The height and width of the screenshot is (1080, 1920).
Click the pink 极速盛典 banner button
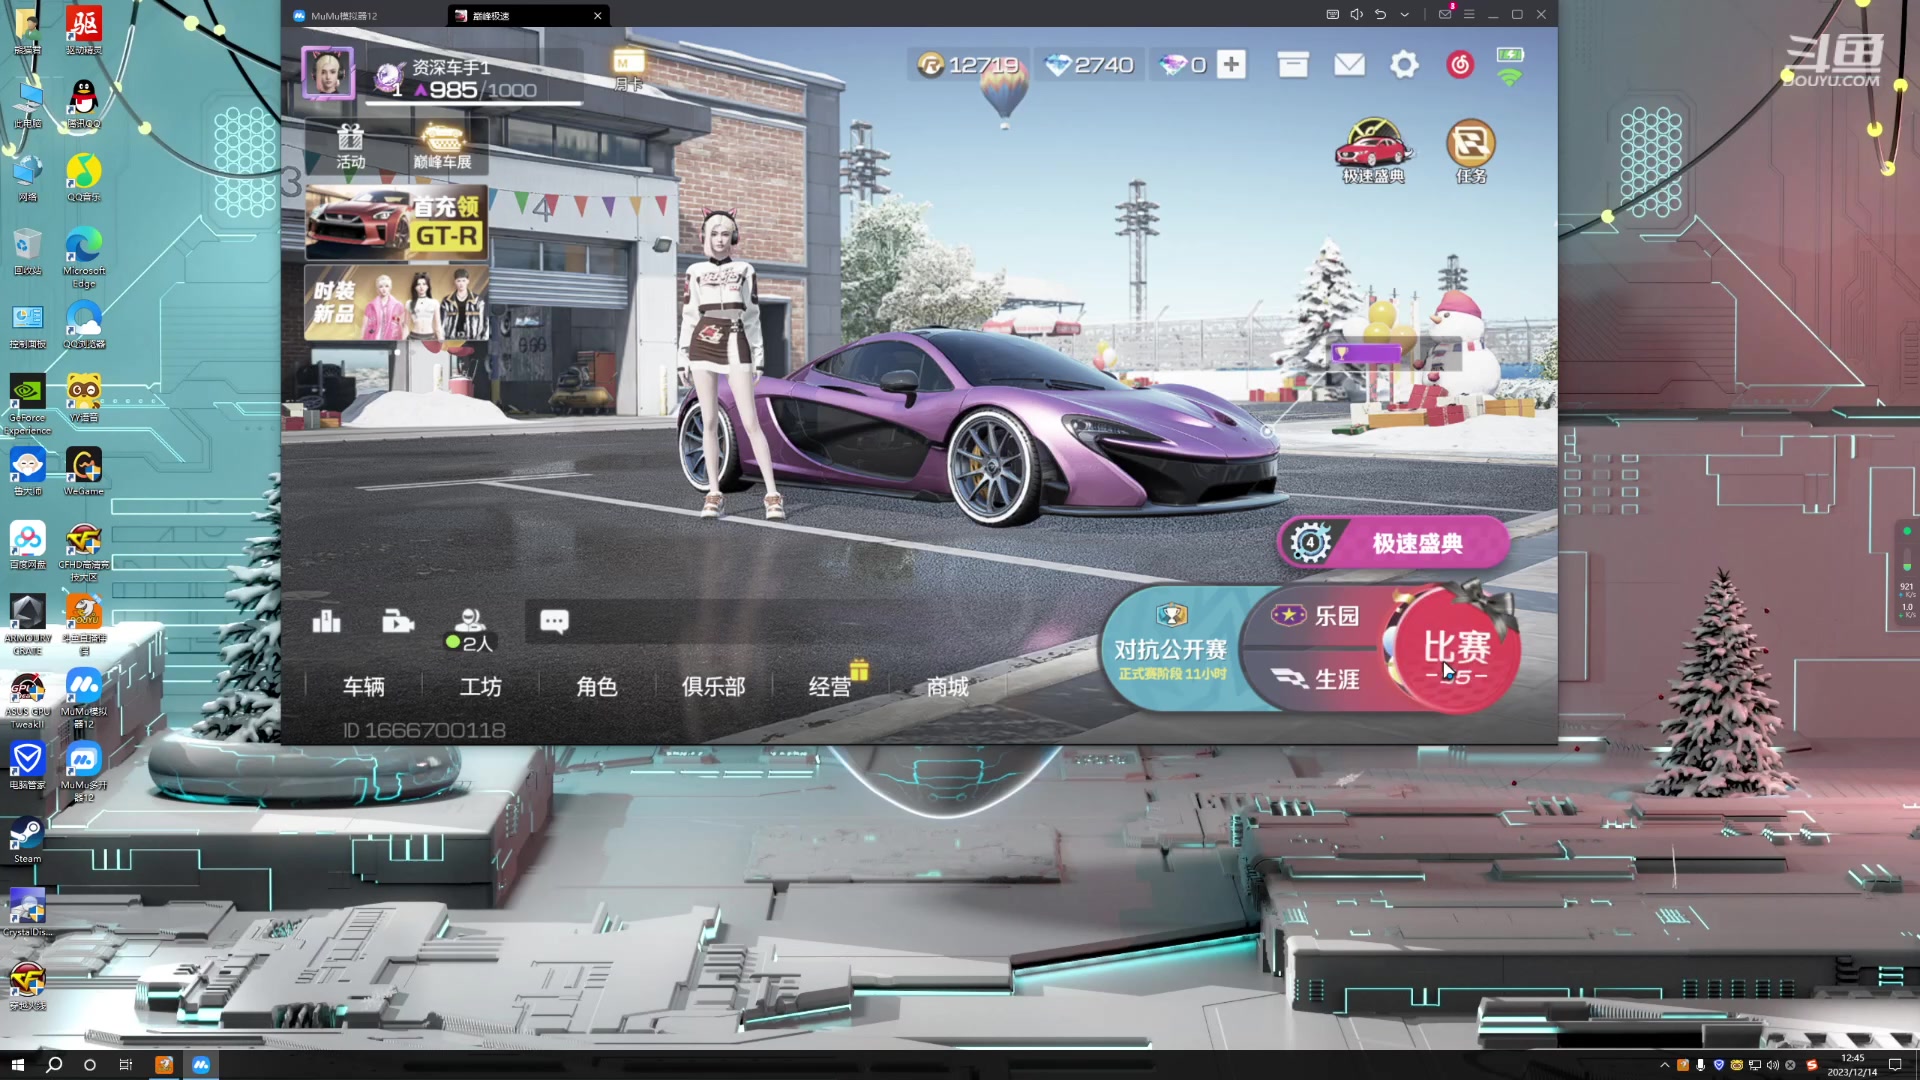click(x=1394, y=543)
